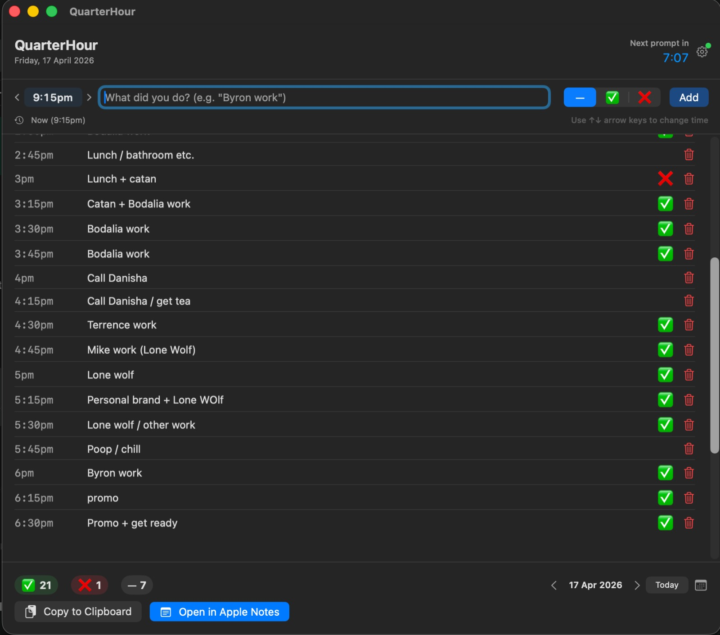Screen dimensions: 720x635
Task: Toggle green check on Personal brand + Lone WOlf
Action: pyautogui.click(x=665, y=400)
